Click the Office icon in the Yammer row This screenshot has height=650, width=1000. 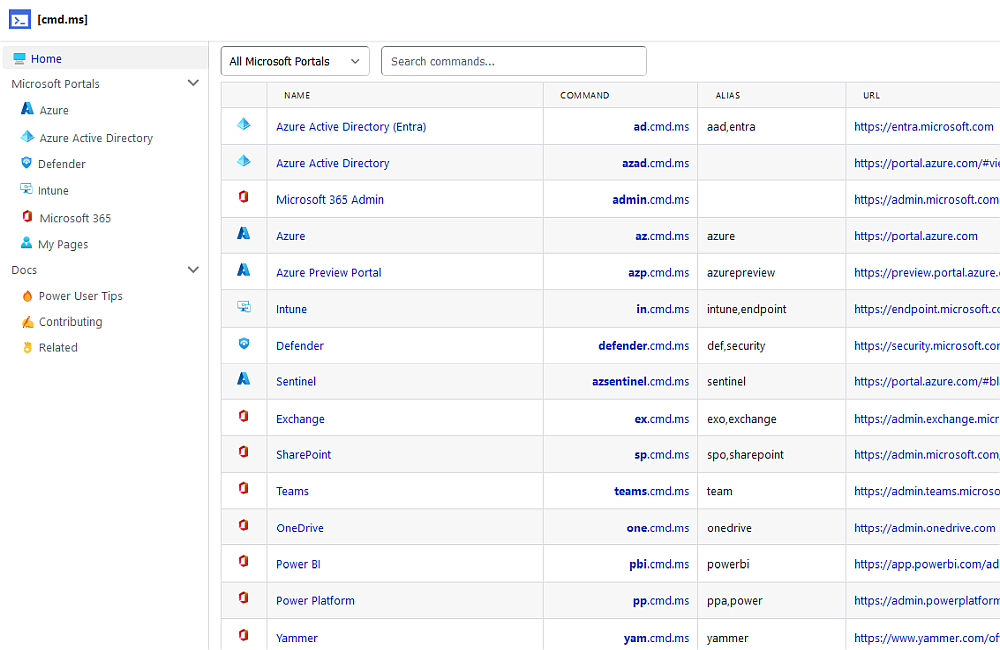(244, 635)
